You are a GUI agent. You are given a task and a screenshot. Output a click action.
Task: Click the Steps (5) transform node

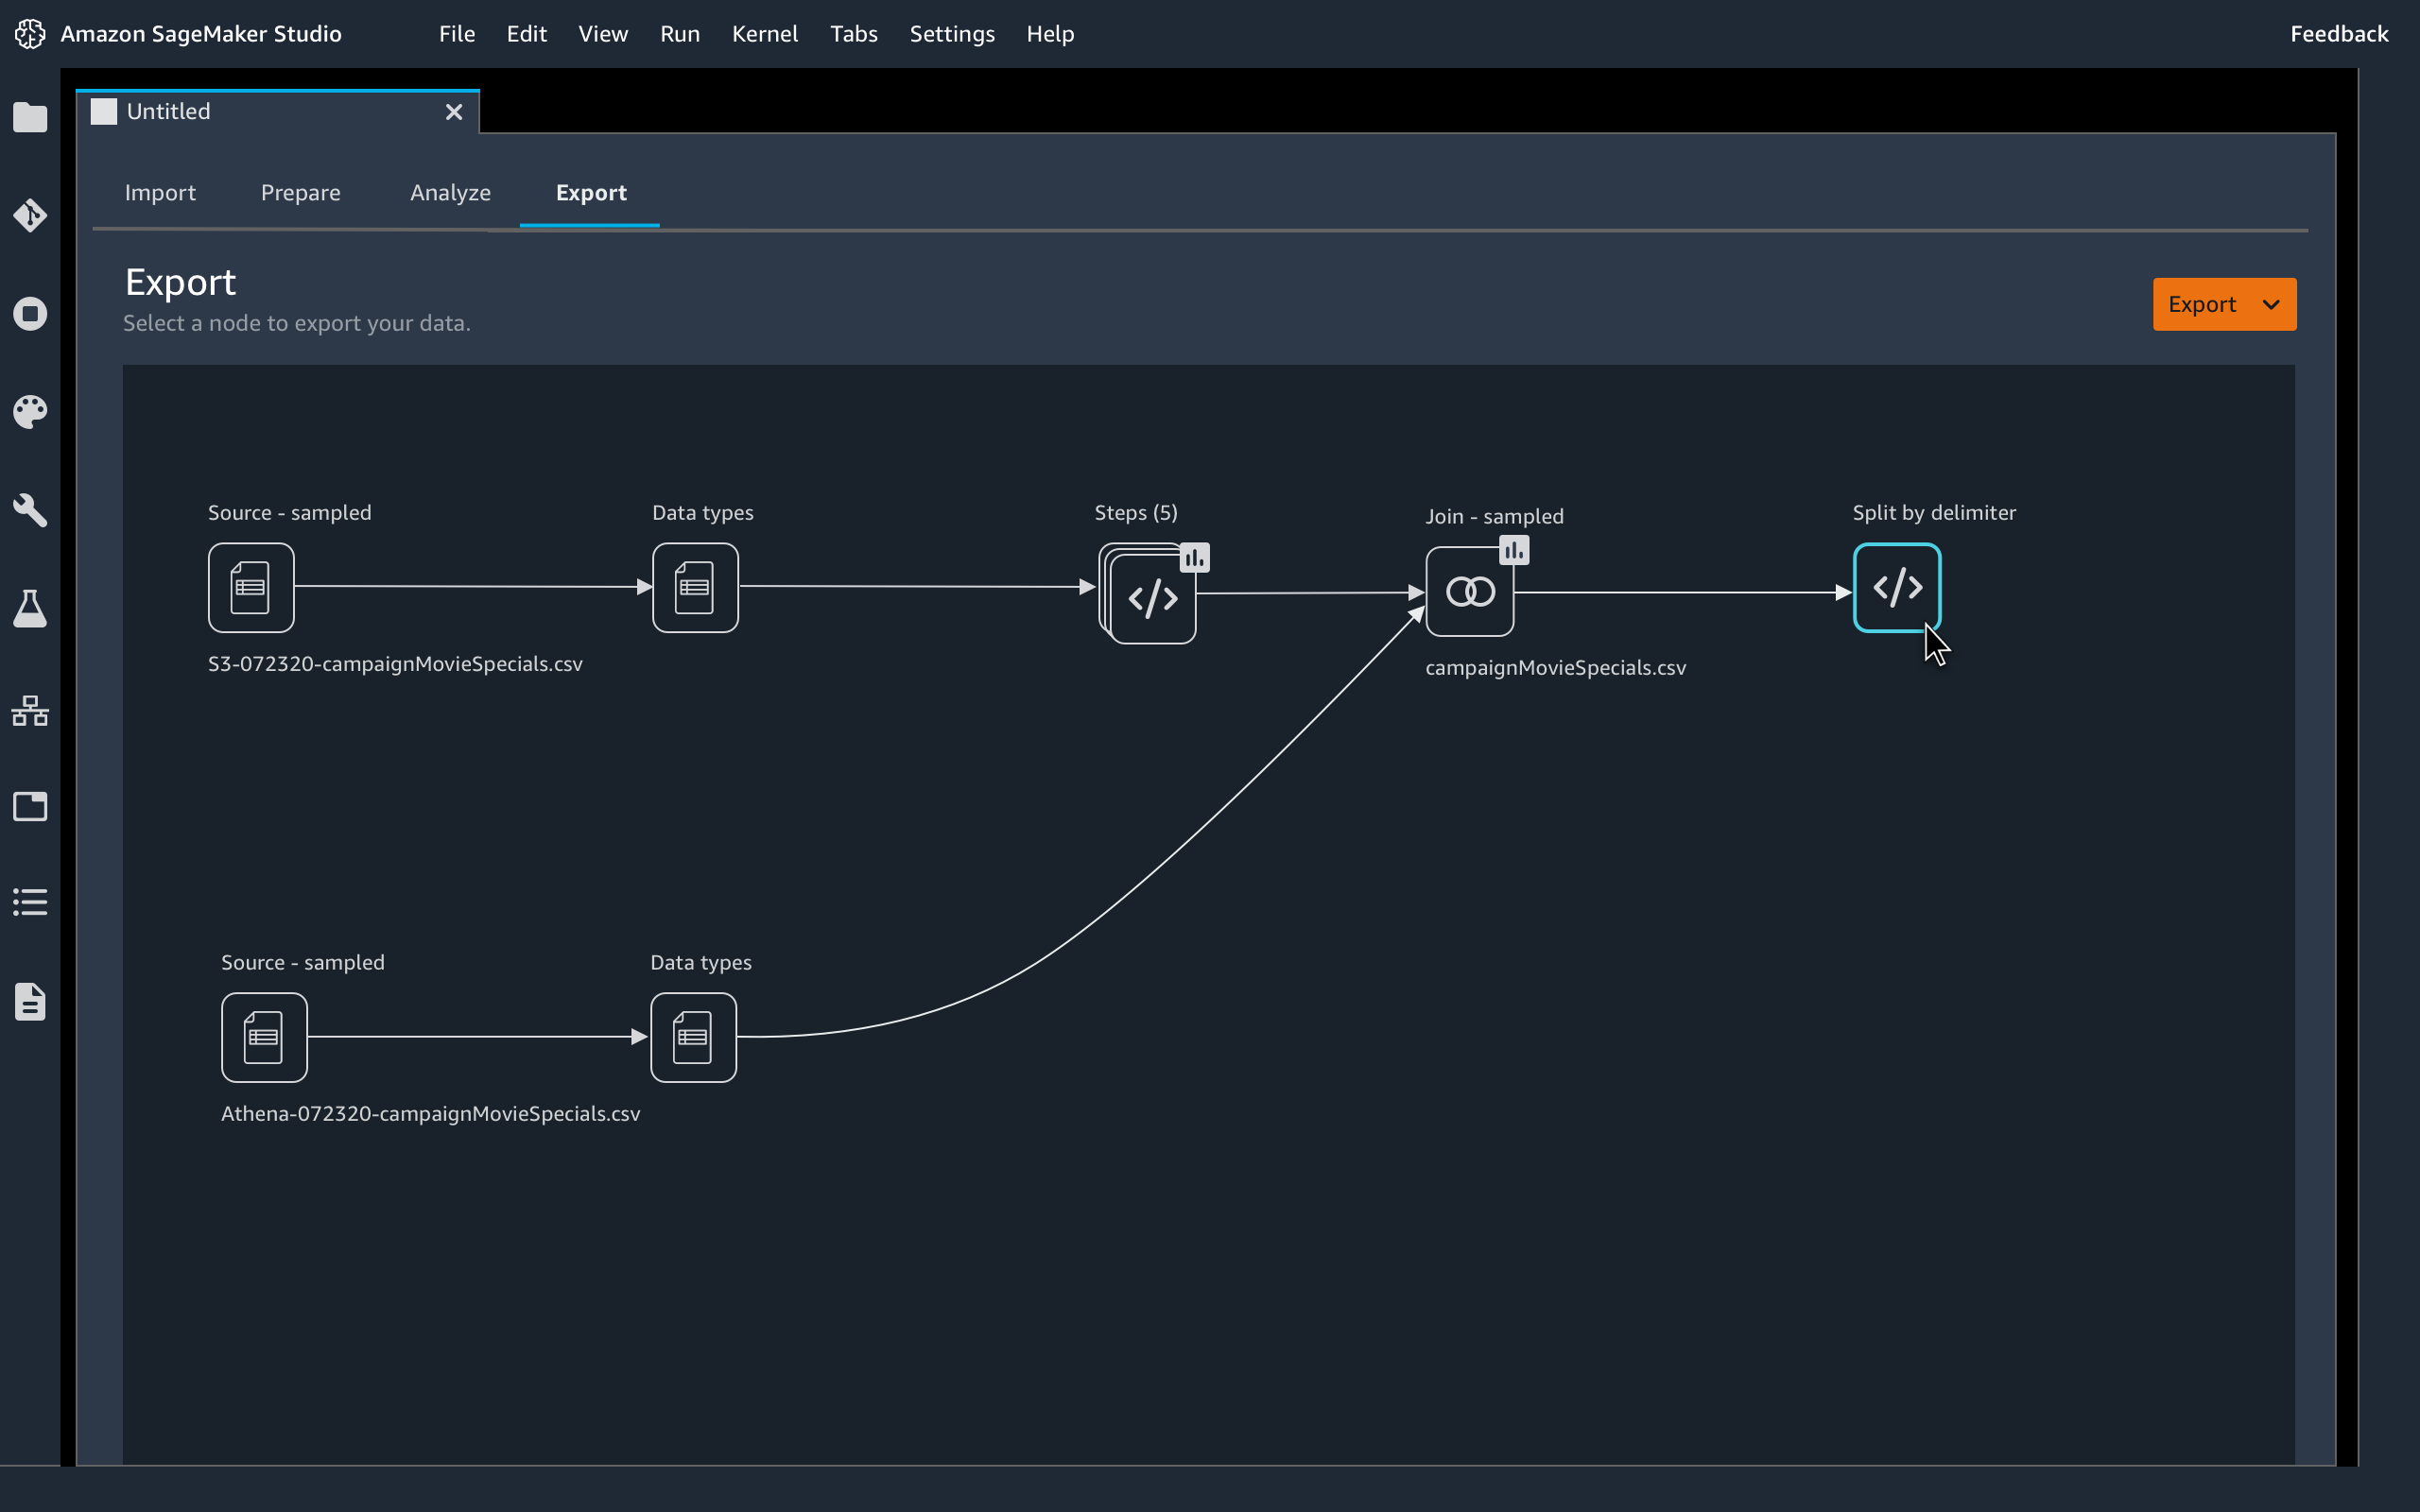coord(1152,598)
